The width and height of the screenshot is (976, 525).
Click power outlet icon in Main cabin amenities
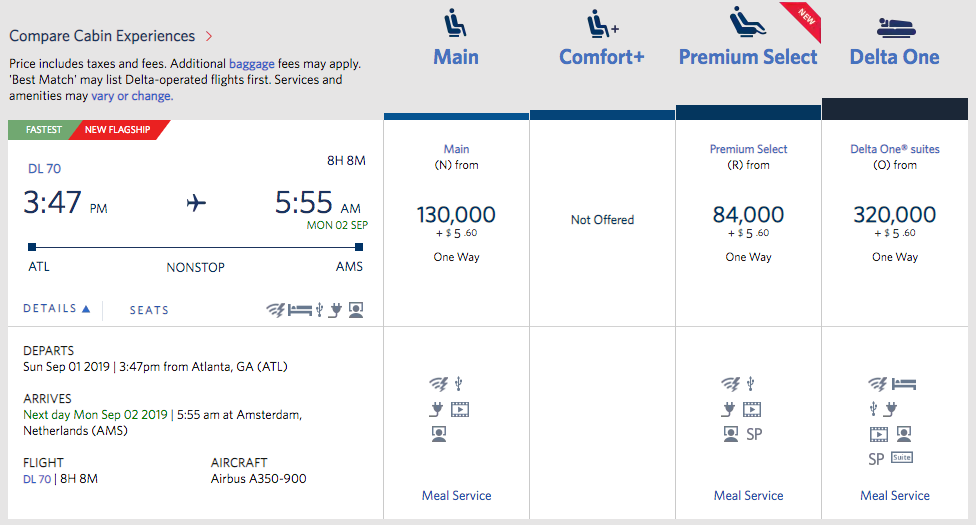click(435, 409)
